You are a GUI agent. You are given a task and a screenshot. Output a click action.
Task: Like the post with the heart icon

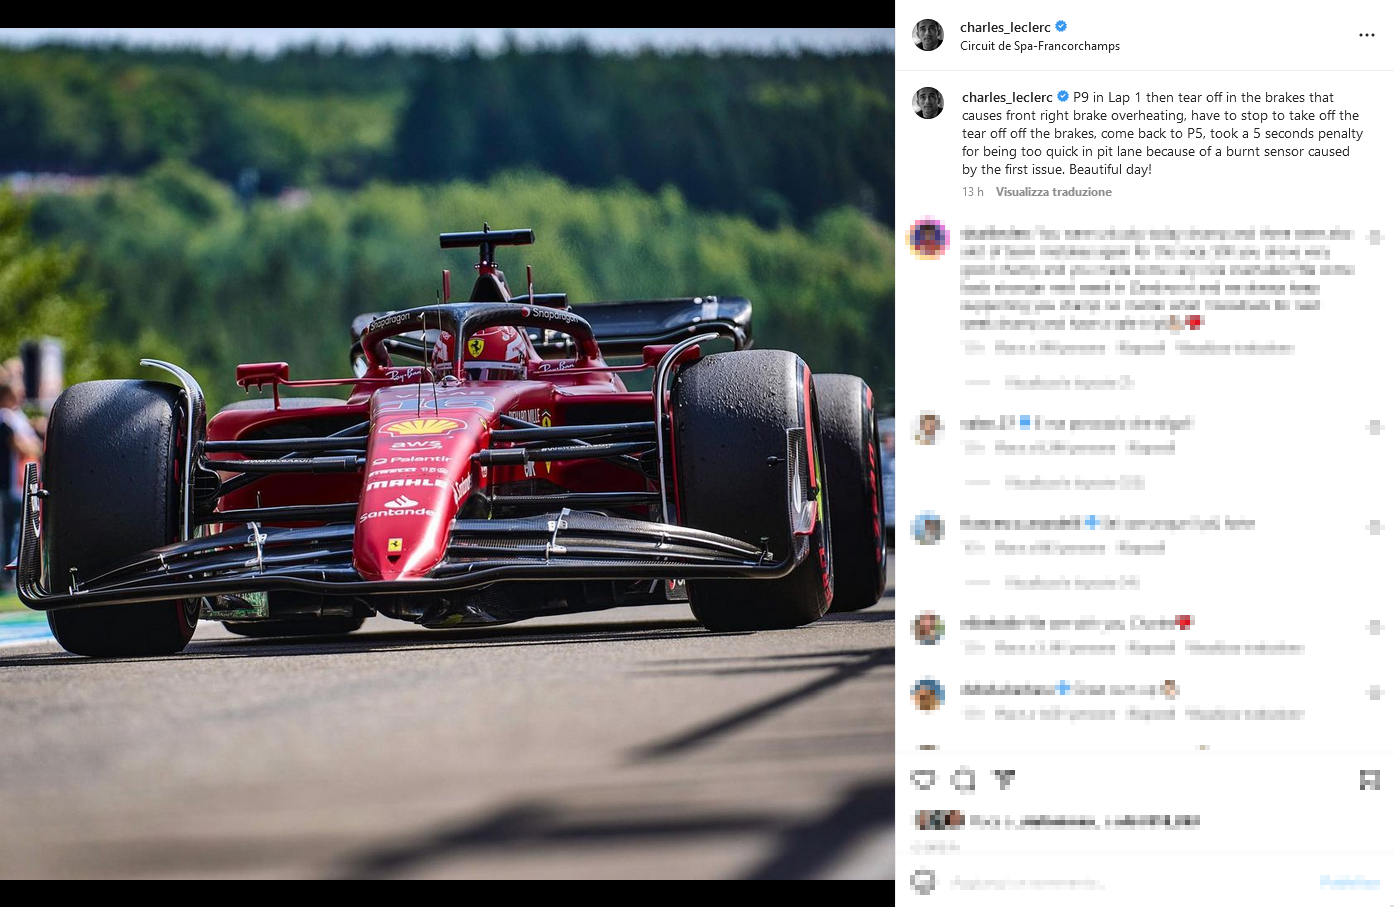pos(923,779)
